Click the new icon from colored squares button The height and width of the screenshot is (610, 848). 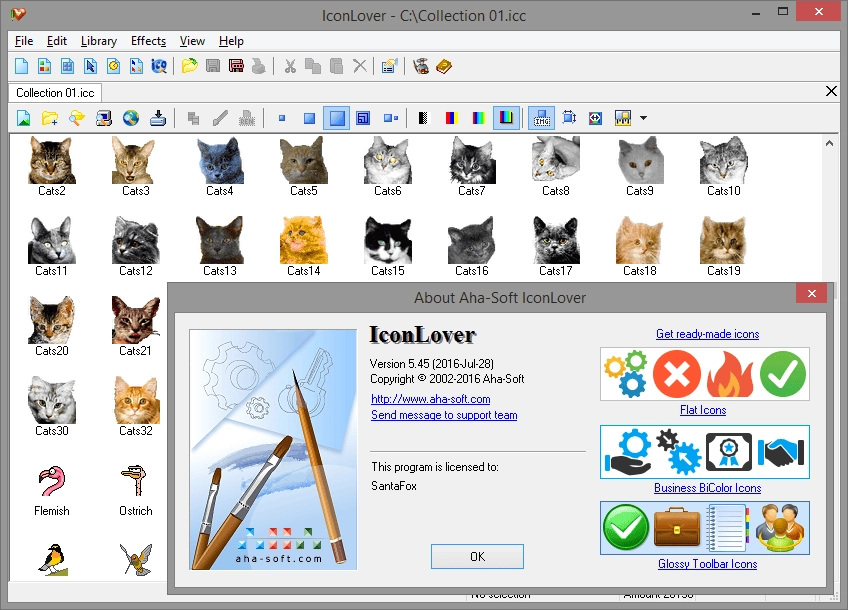44,66
